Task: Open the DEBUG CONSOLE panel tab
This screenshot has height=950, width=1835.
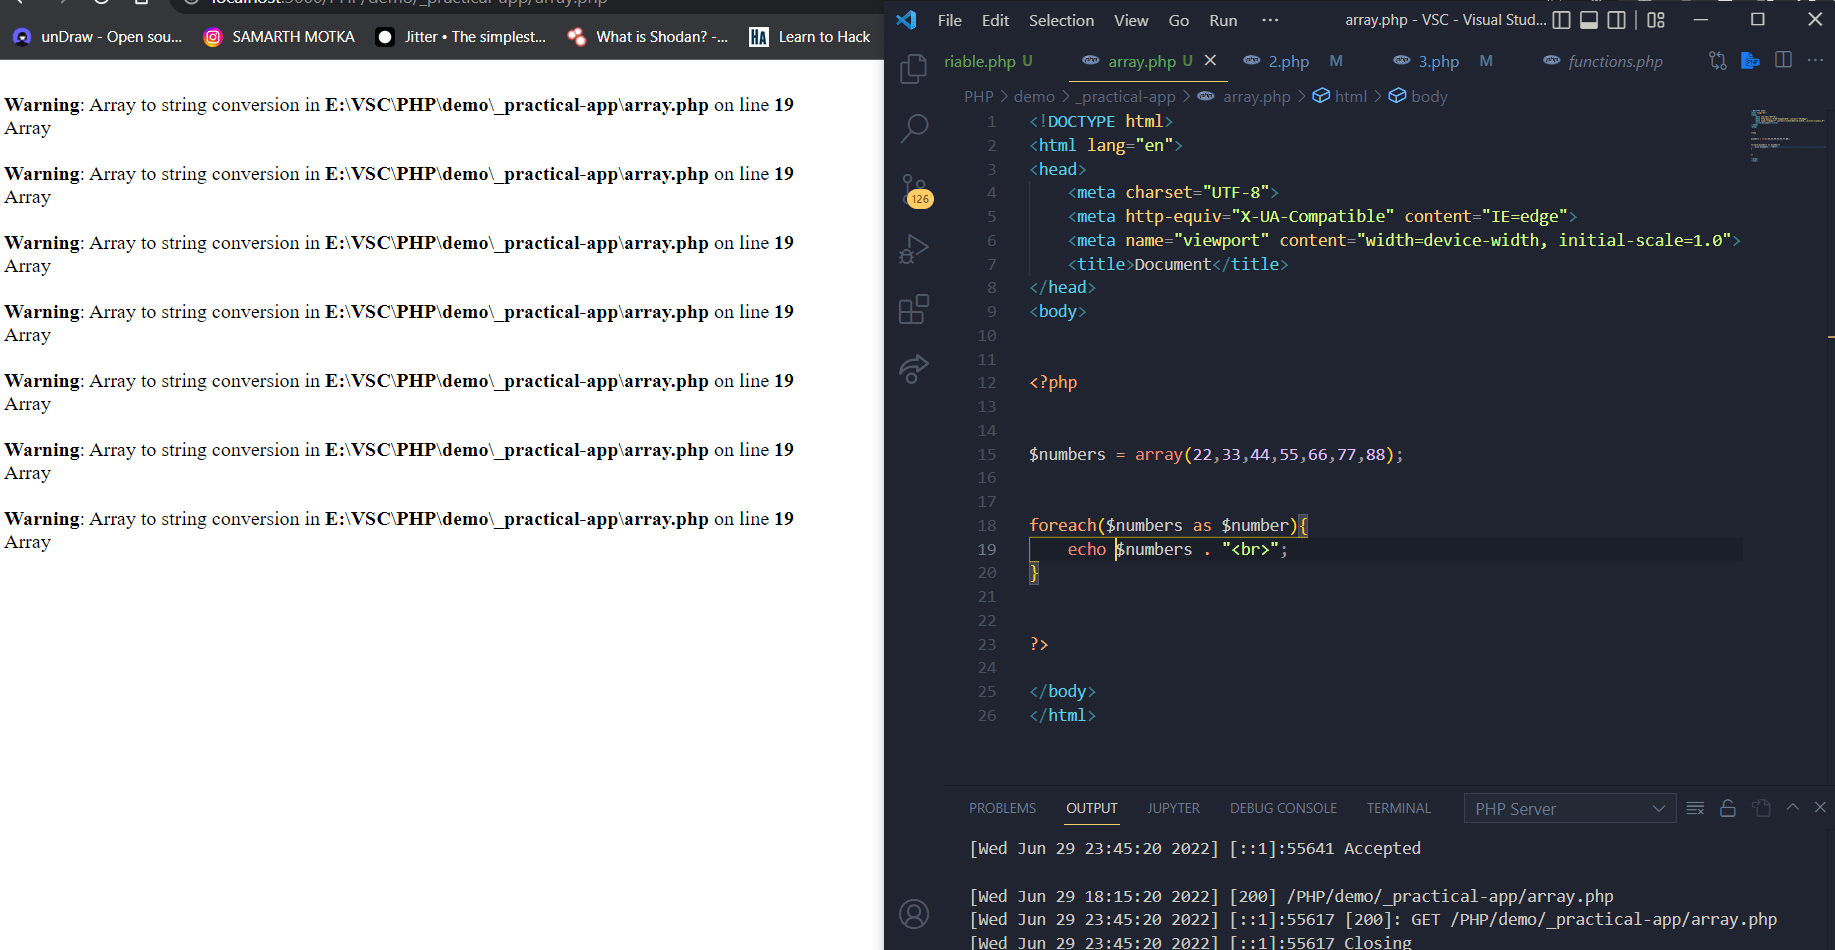Action: 1283,808
